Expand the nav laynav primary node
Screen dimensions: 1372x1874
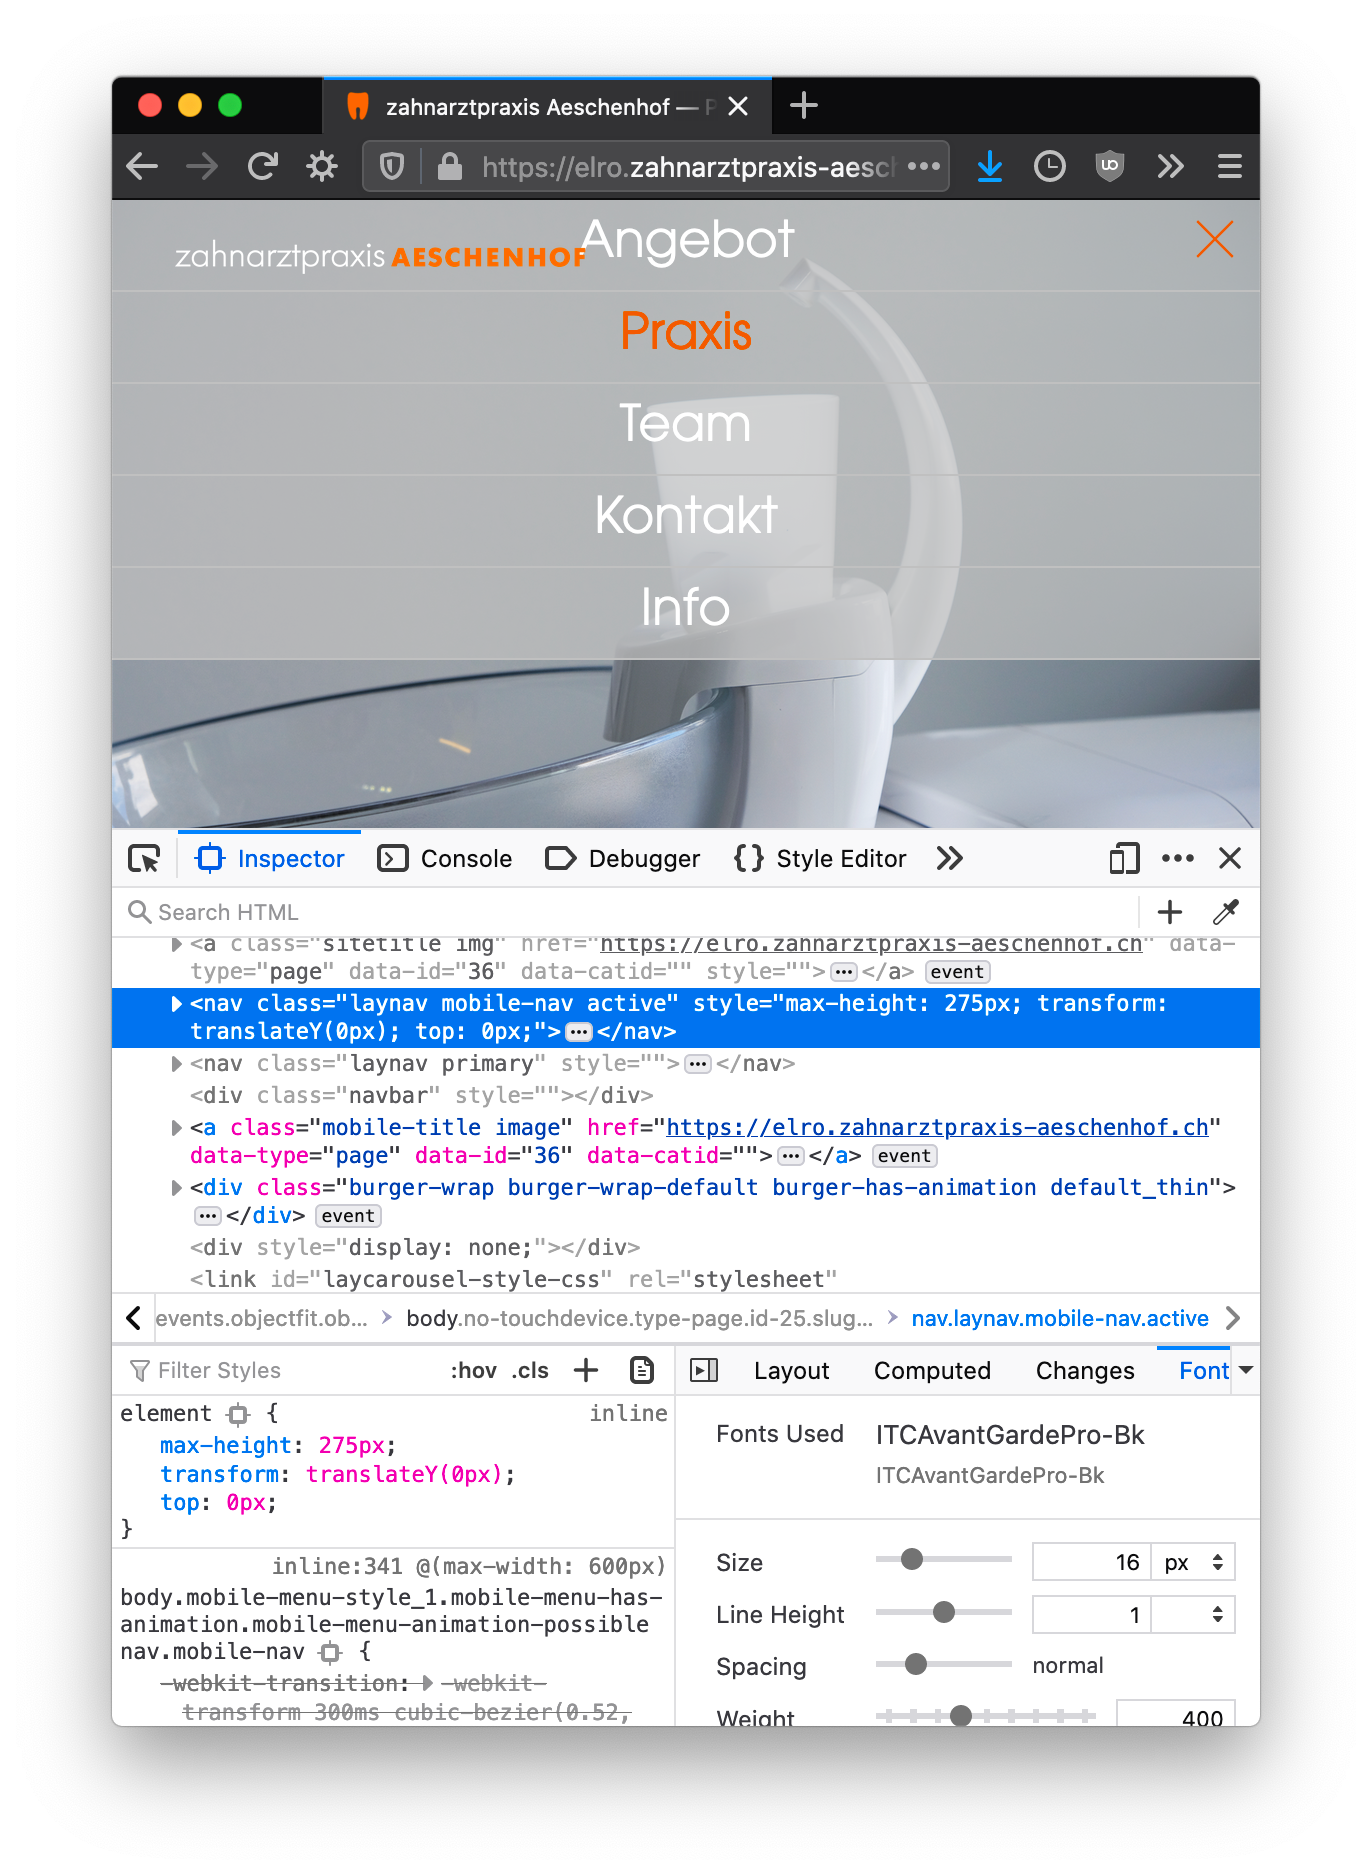177,1064
